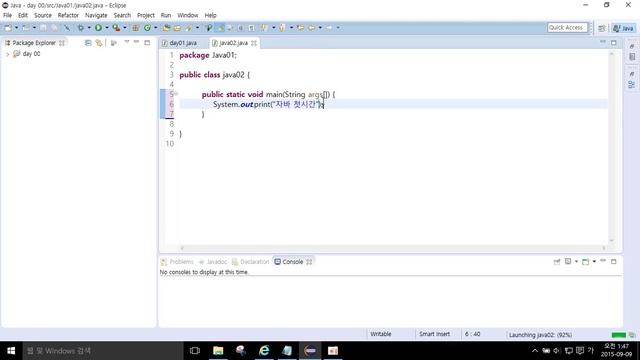Click the Next Annotation icon

click(264, 28)
